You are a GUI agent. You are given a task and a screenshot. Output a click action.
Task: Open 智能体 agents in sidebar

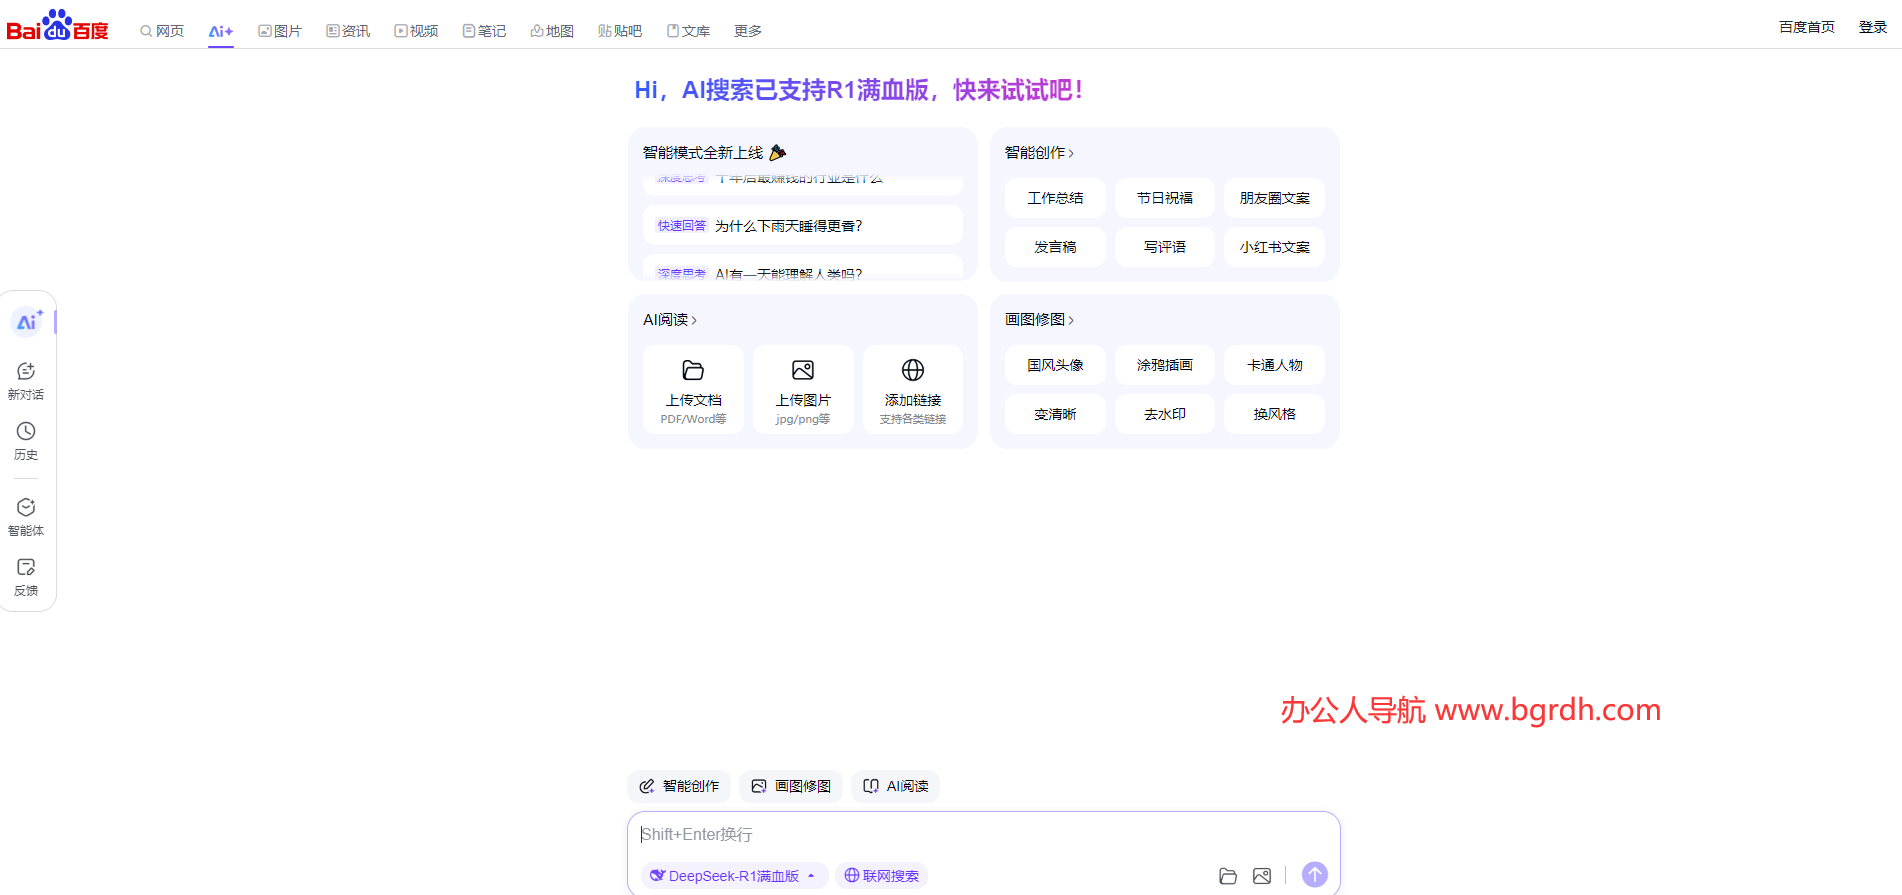pos(26,517)
